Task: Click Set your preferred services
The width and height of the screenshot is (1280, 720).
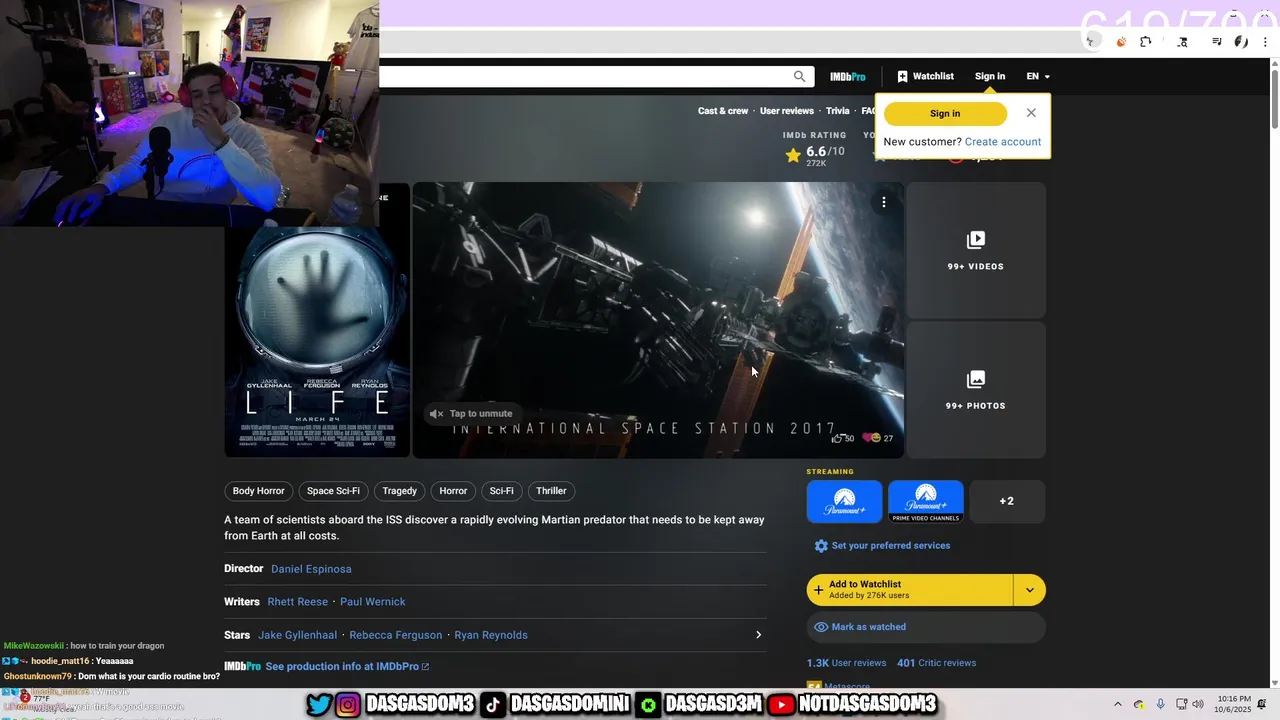Action: click(882, 546)
